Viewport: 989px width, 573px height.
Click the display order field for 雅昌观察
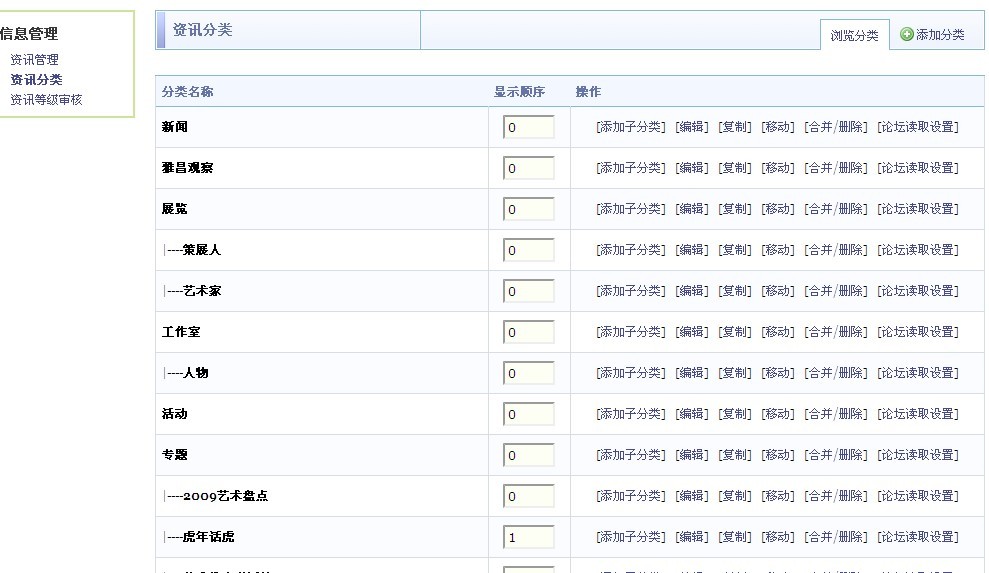point(529,168)
